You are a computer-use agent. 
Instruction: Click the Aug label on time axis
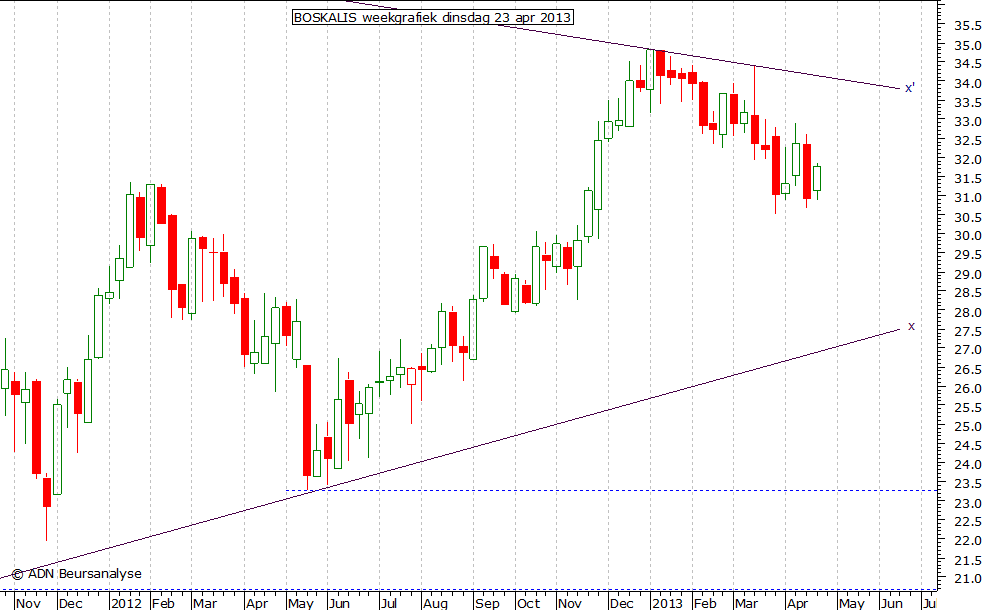coord(435,603)
